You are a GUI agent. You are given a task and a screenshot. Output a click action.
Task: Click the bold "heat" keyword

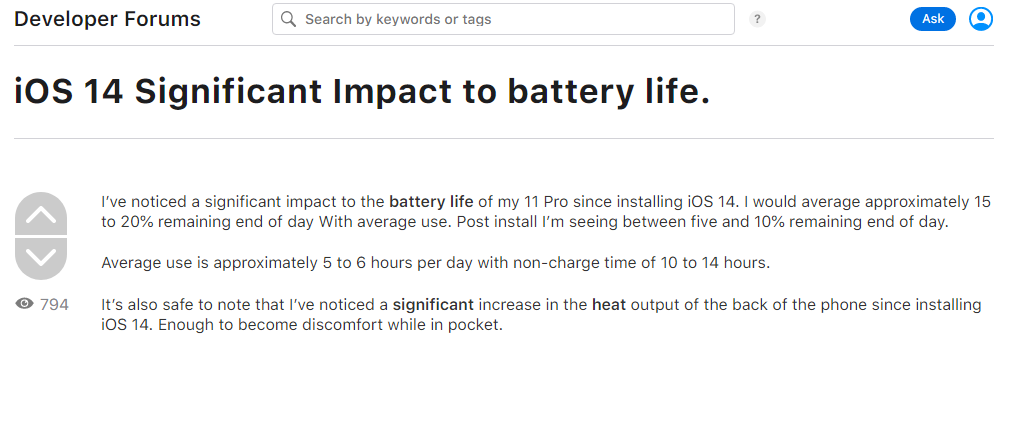pos(609,304)
